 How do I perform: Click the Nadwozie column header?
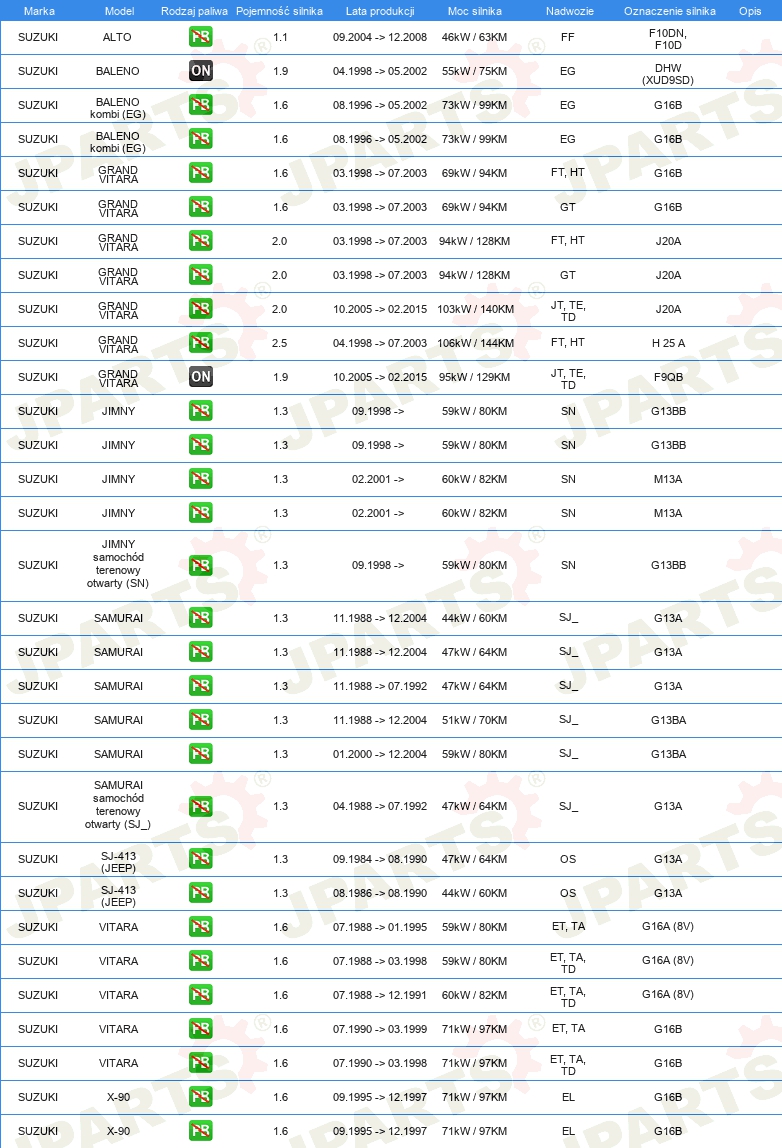point(570,11)
